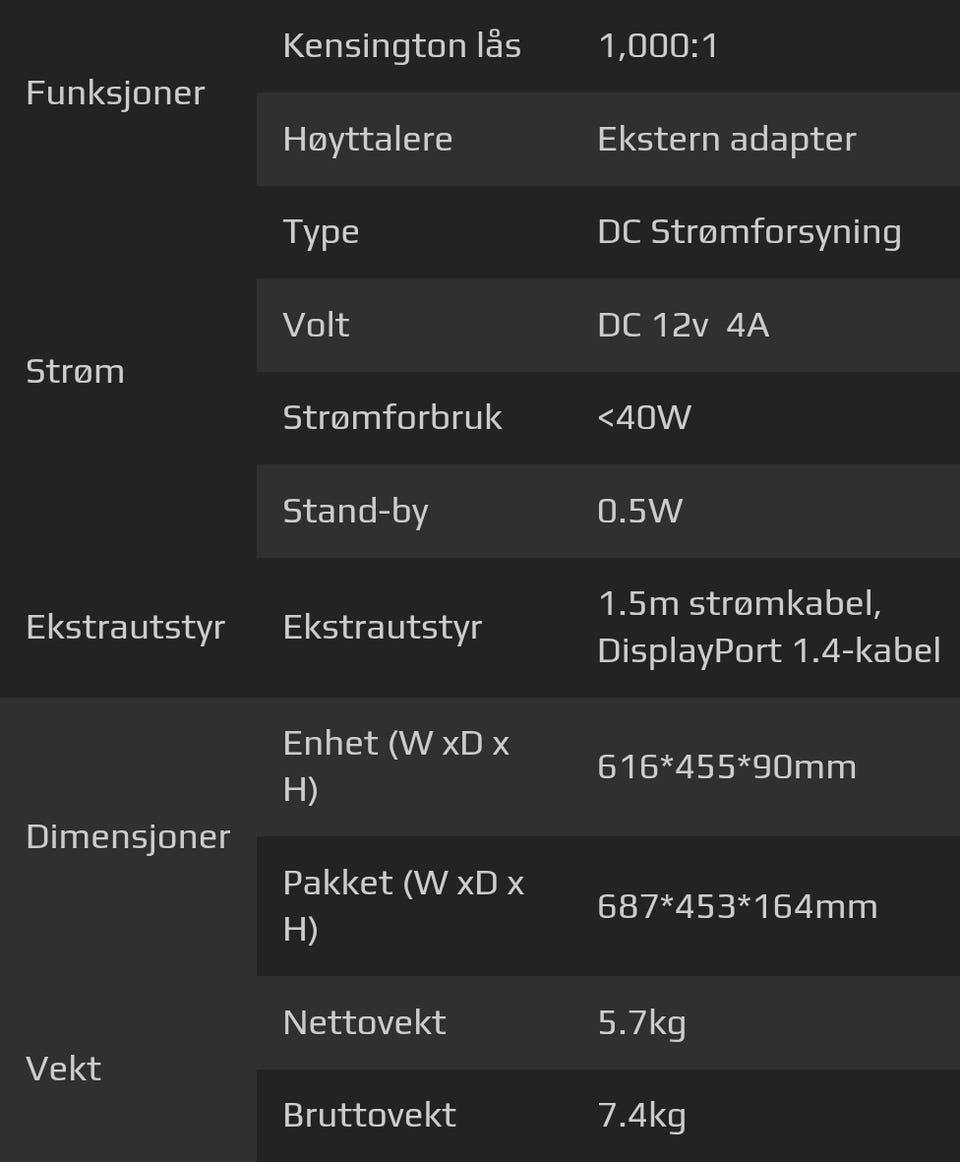Screen dimensions: 960x1162
Task: Click the DisplayPort 1.4-kabel accessory text
Action: pos(769,651)
